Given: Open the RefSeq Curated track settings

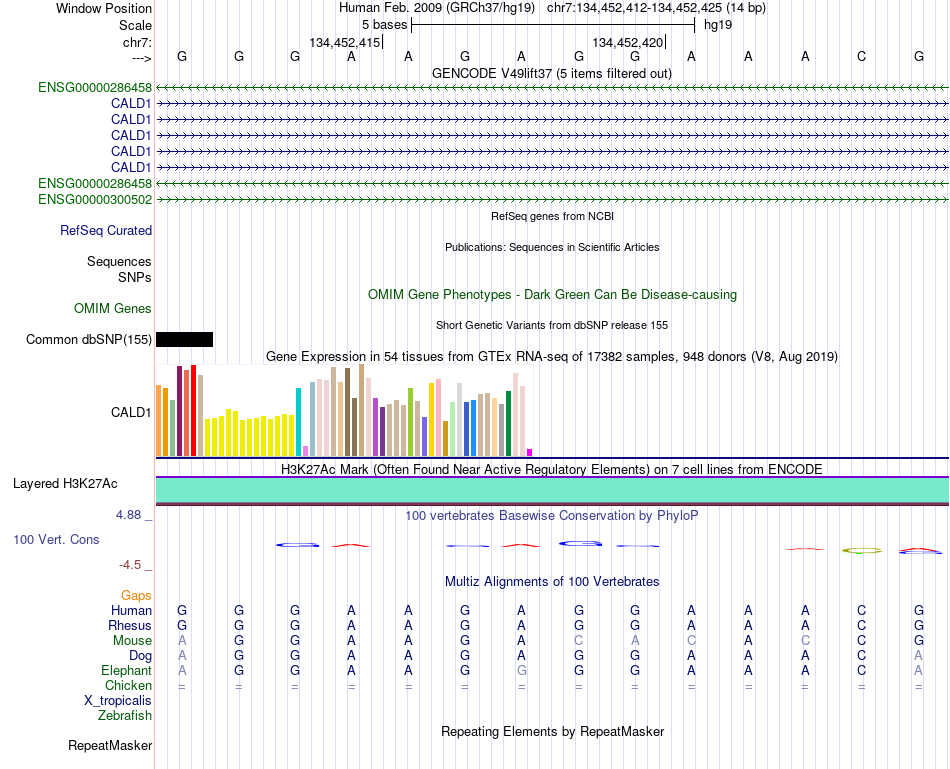Looking at the screenshot, I should (x=105, y=230).
